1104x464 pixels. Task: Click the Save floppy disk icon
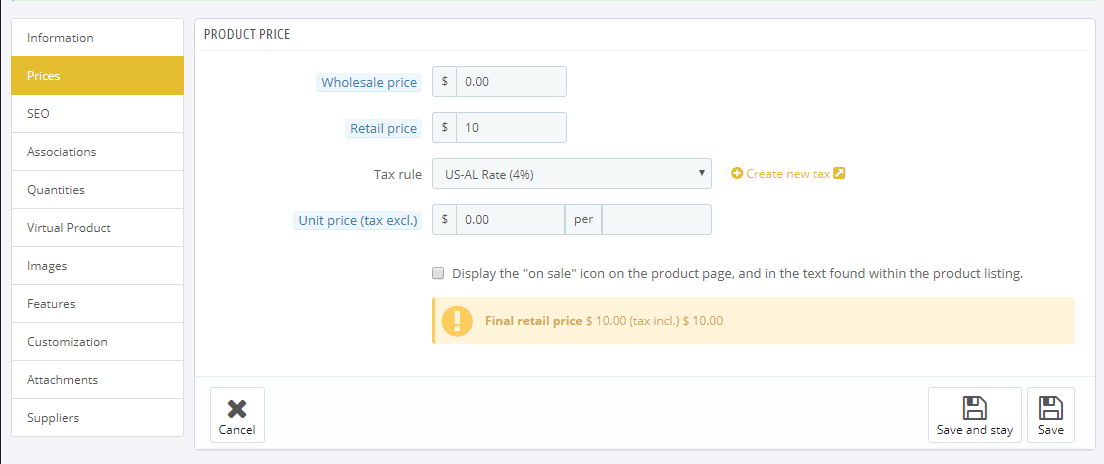[x=1050, y=408]
